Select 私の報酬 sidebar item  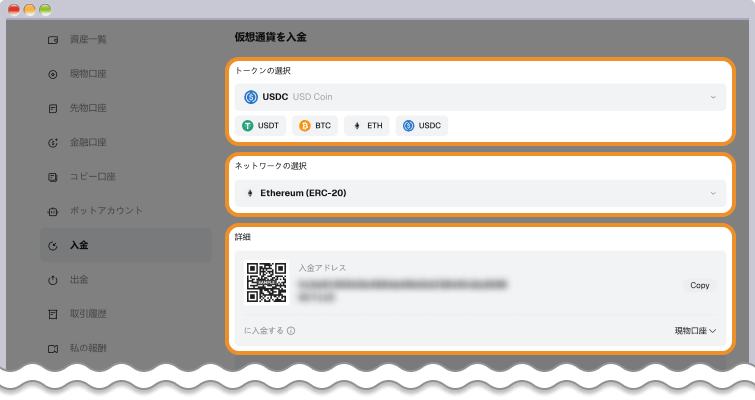coord(125,348)
